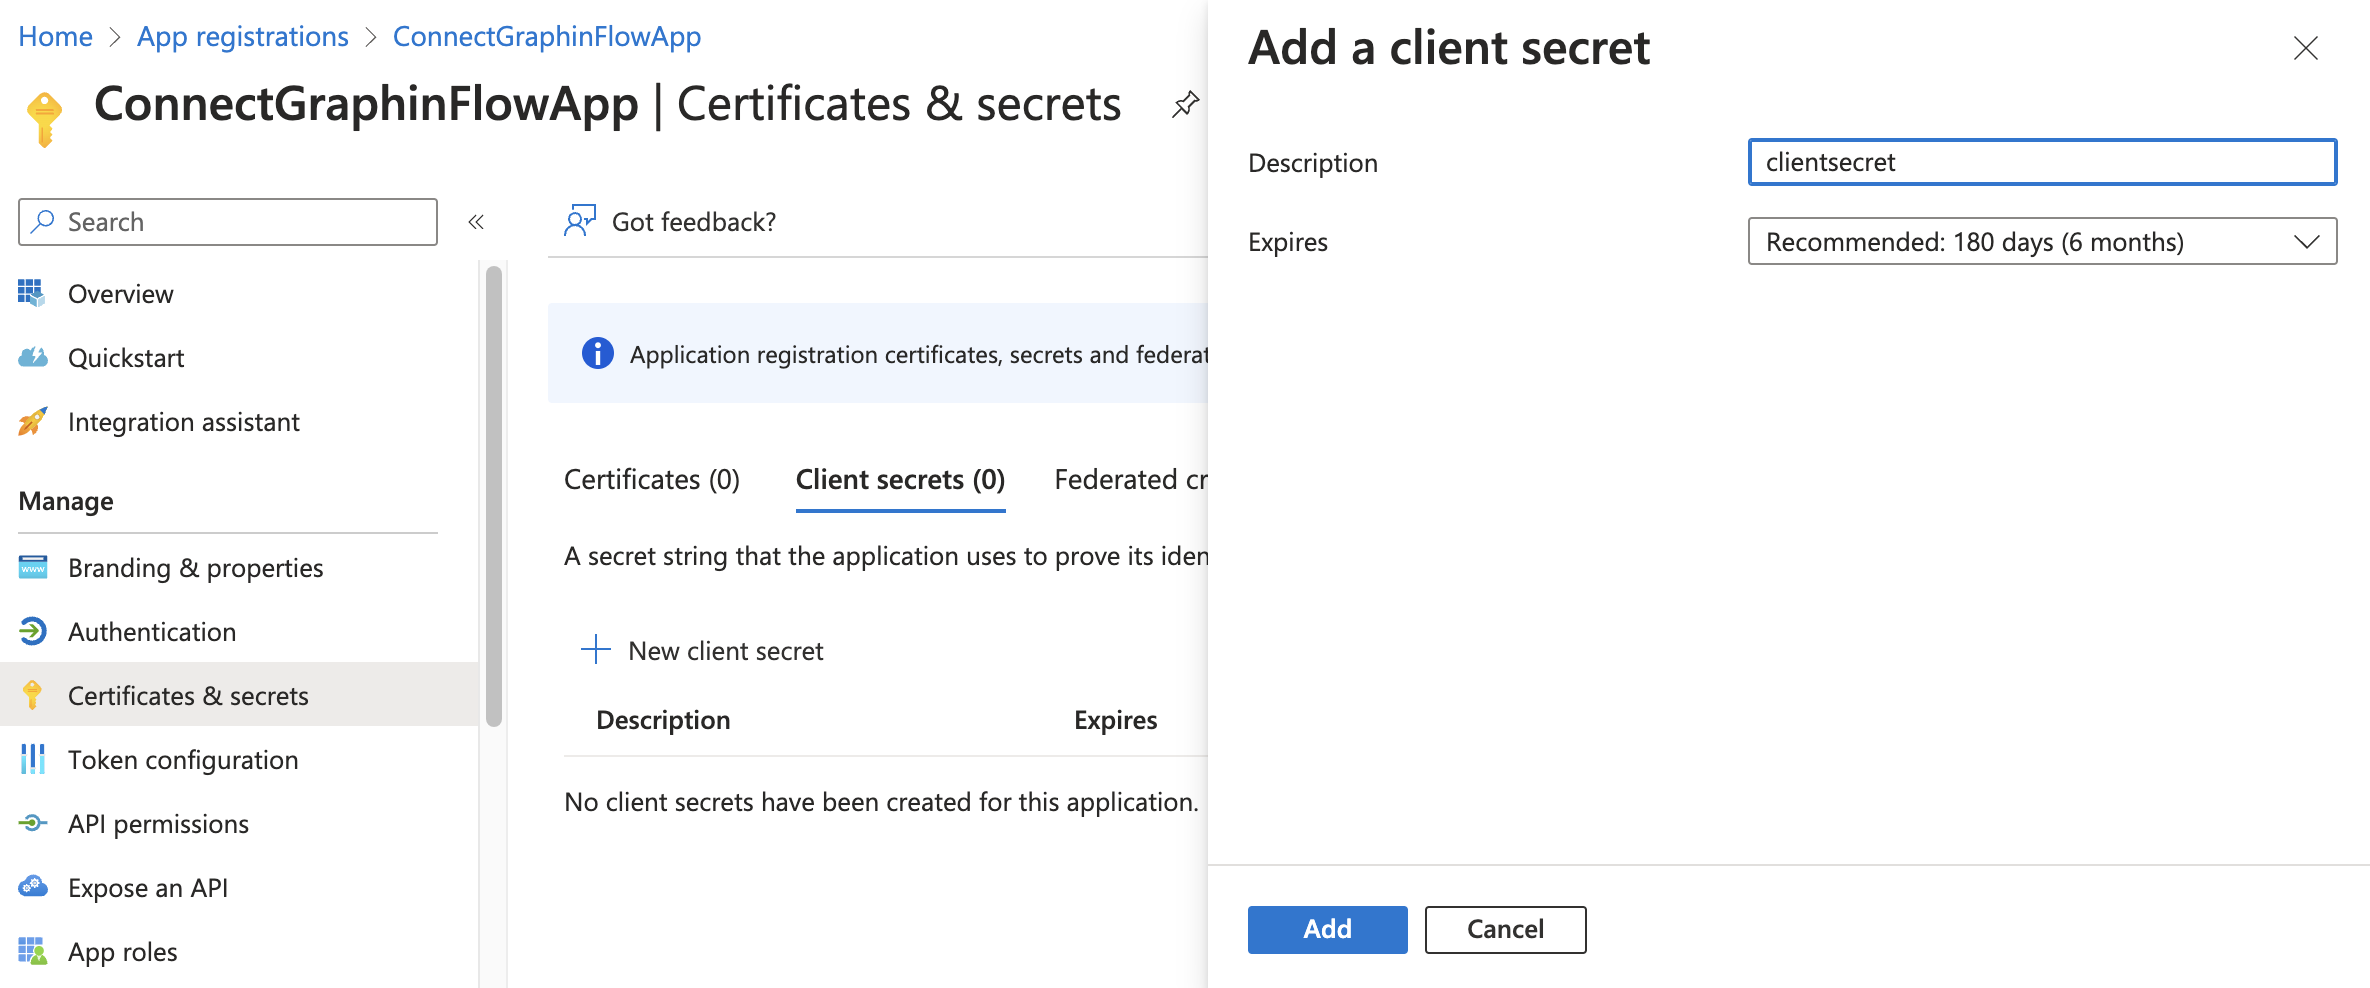This screenshot has height=988, width=2370.
Task: Click the Expires column header
Action: (1115, 720)
